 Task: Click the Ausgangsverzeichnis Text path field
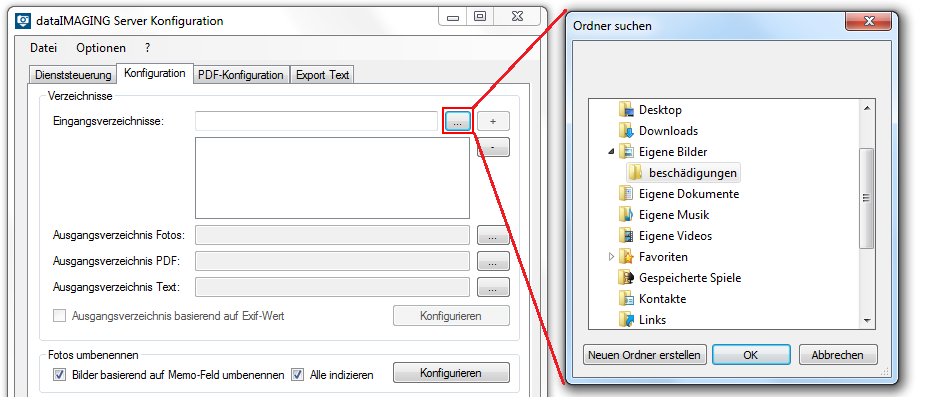(x=332, y=287)
